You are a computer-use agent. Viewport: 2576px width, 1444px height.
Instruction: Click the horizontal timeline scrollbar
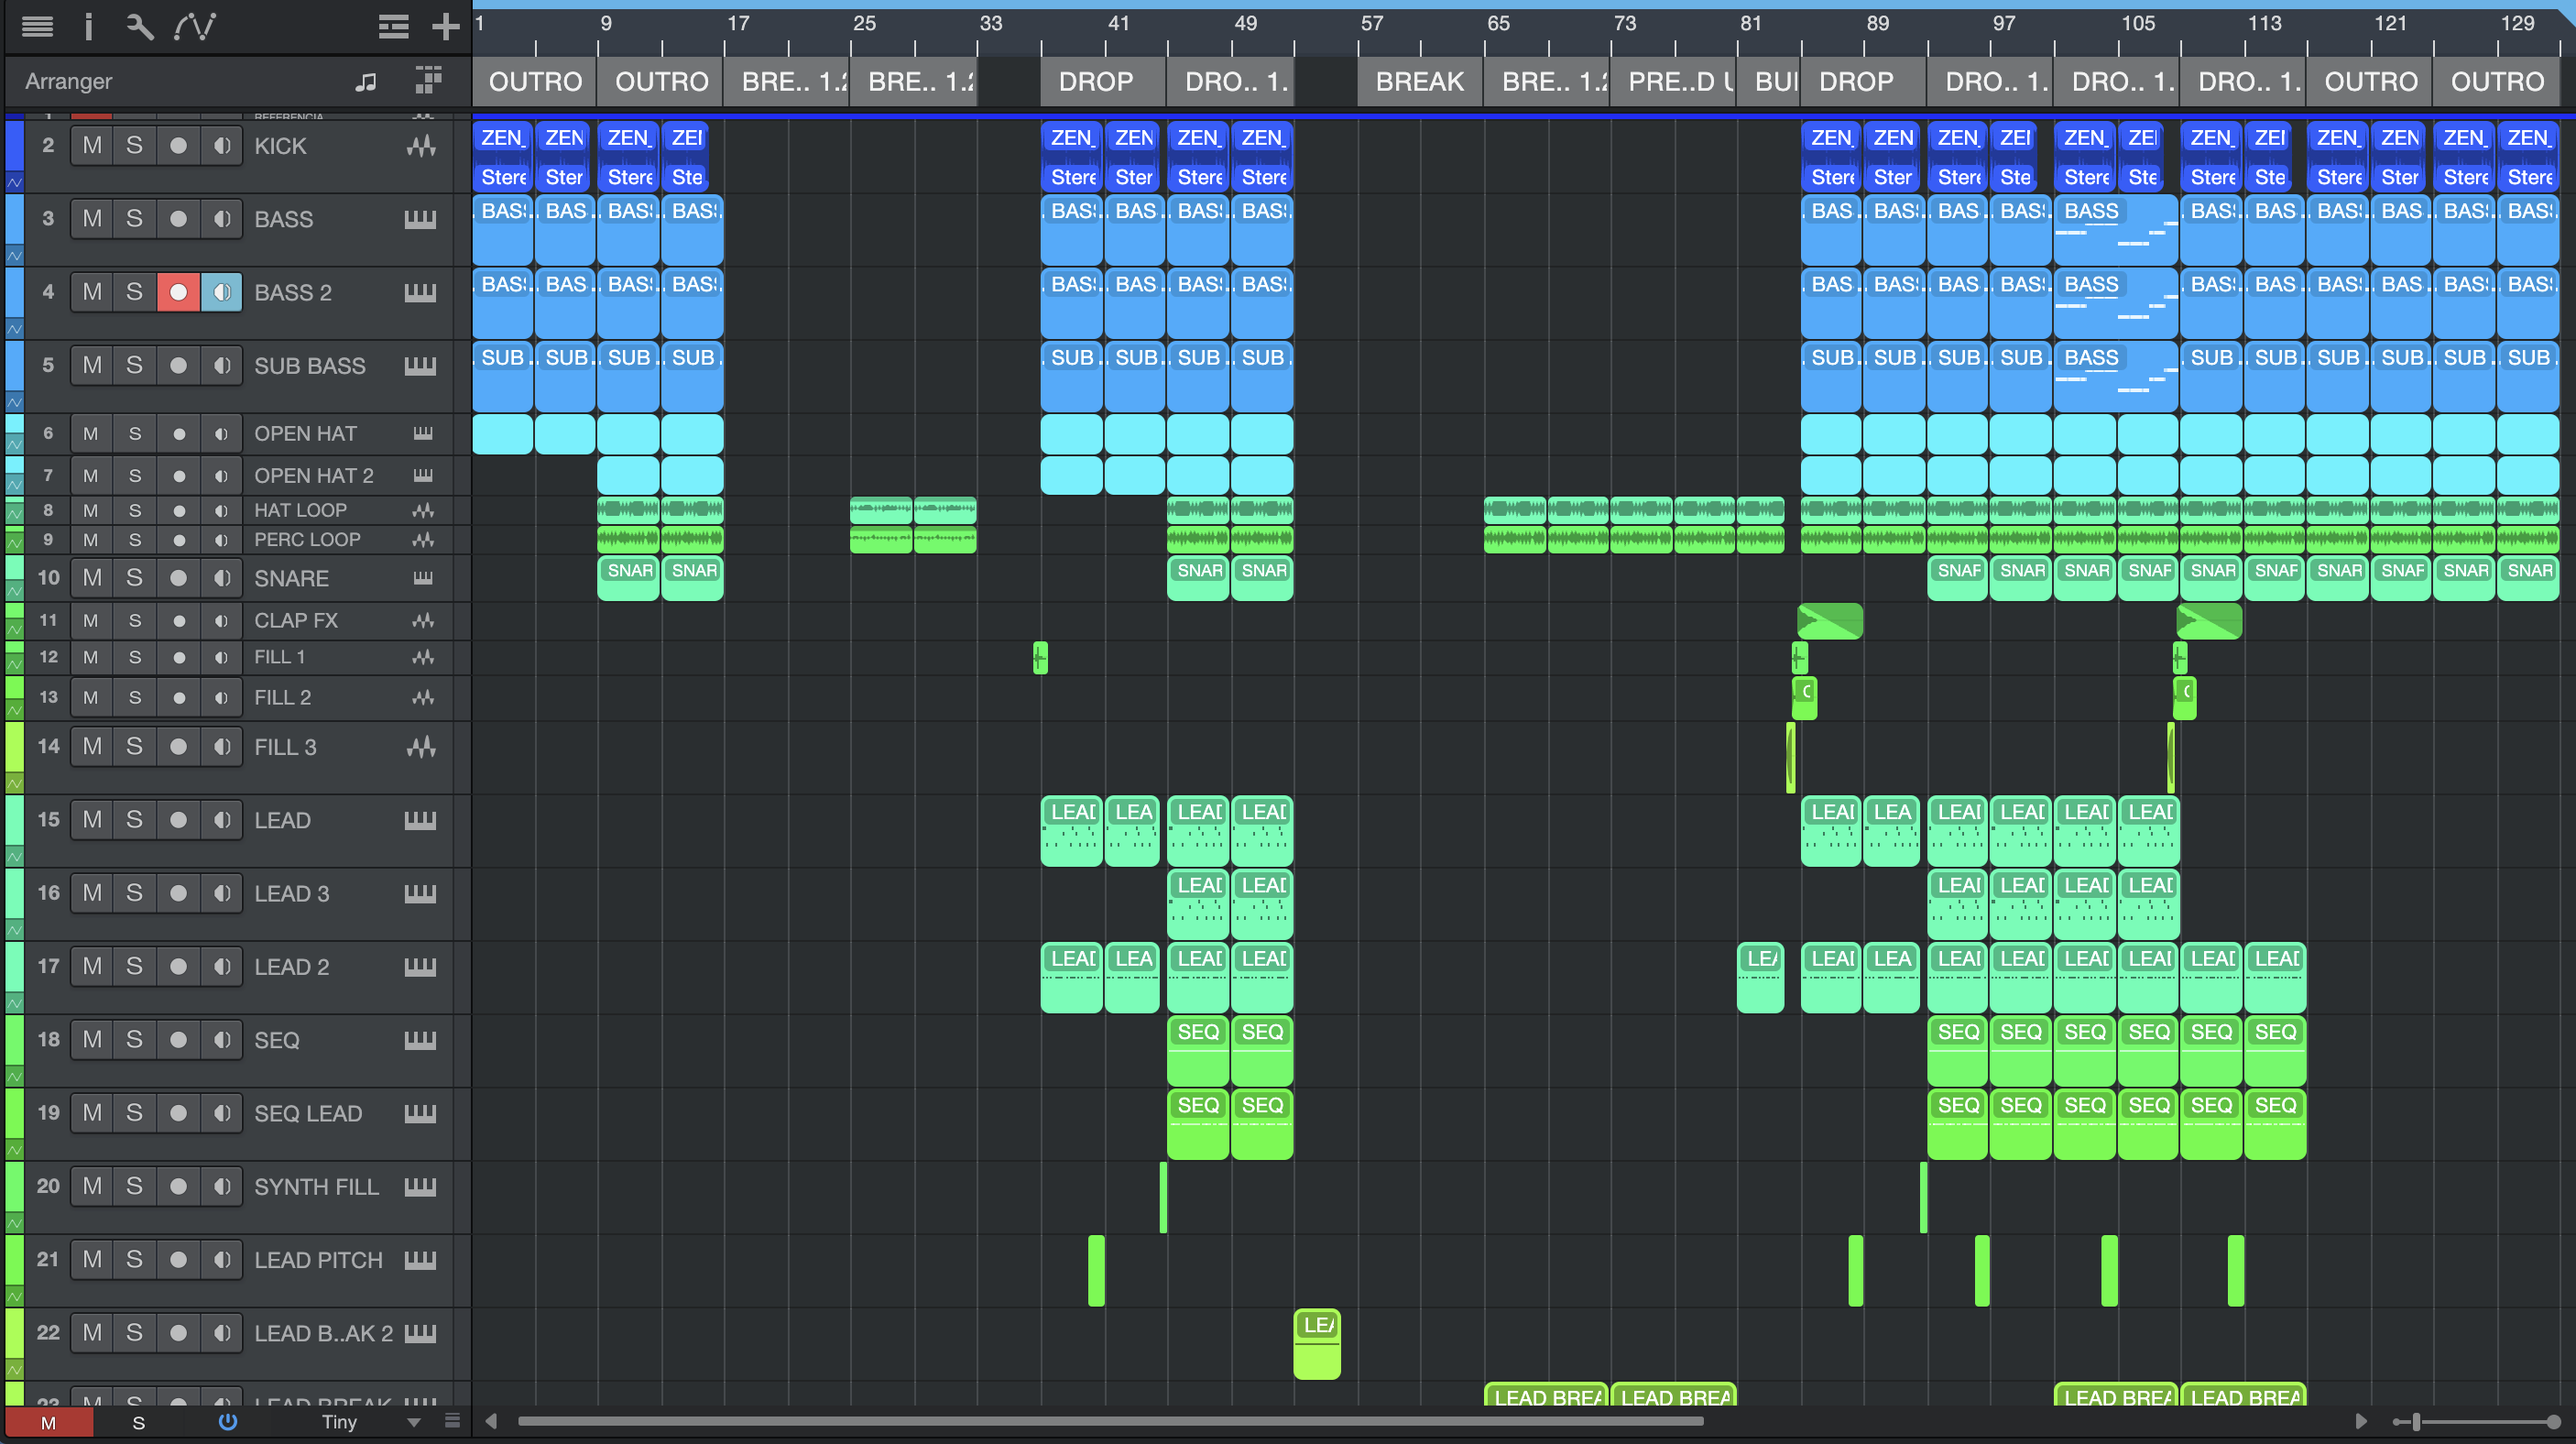(1110, 1421)
